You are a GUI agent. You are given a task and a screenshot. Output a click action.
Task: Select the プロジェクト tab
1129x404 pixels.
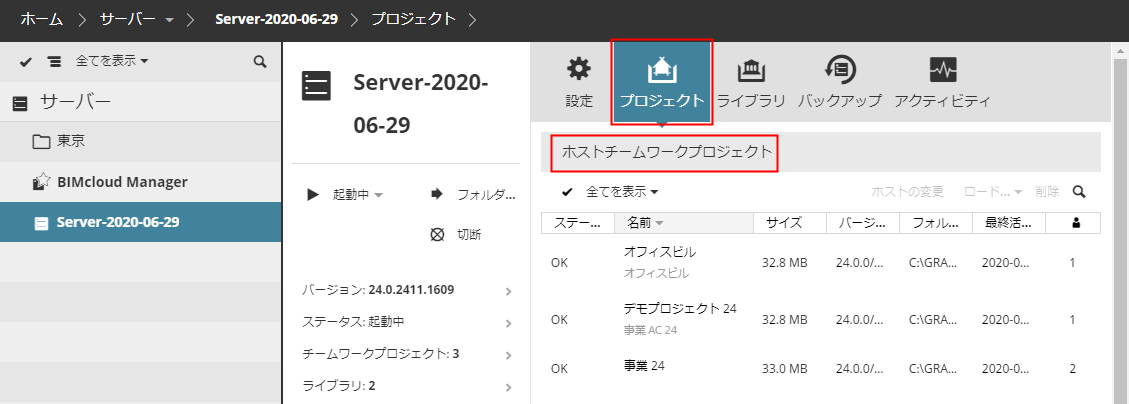click(662, 82)
